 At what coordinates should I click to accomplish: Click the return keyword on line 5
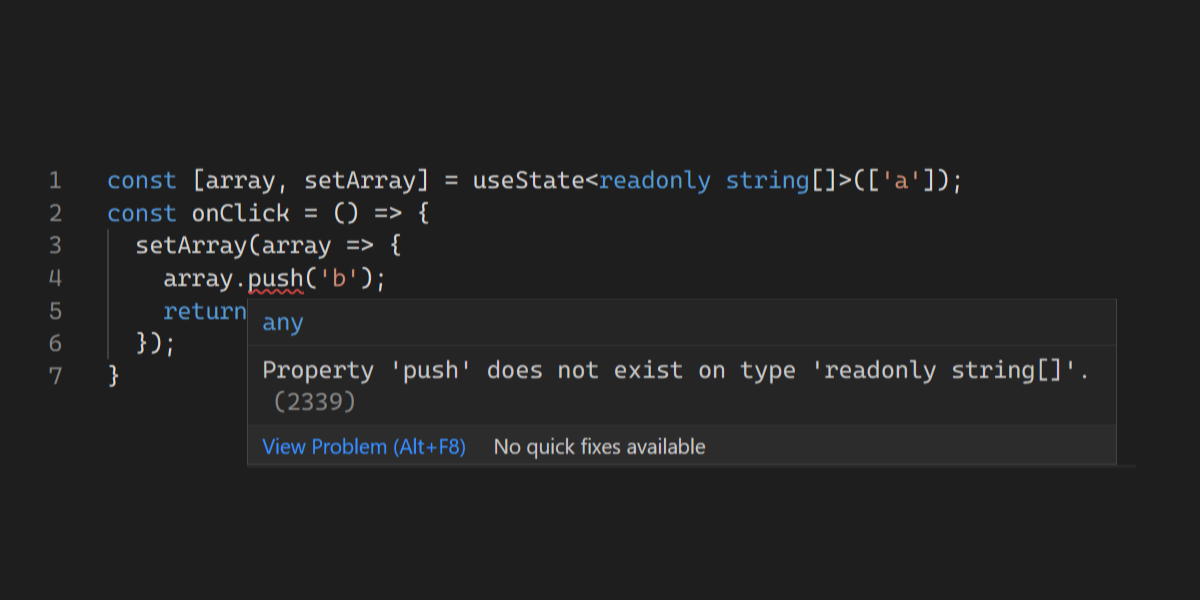[x=205, y=311]
